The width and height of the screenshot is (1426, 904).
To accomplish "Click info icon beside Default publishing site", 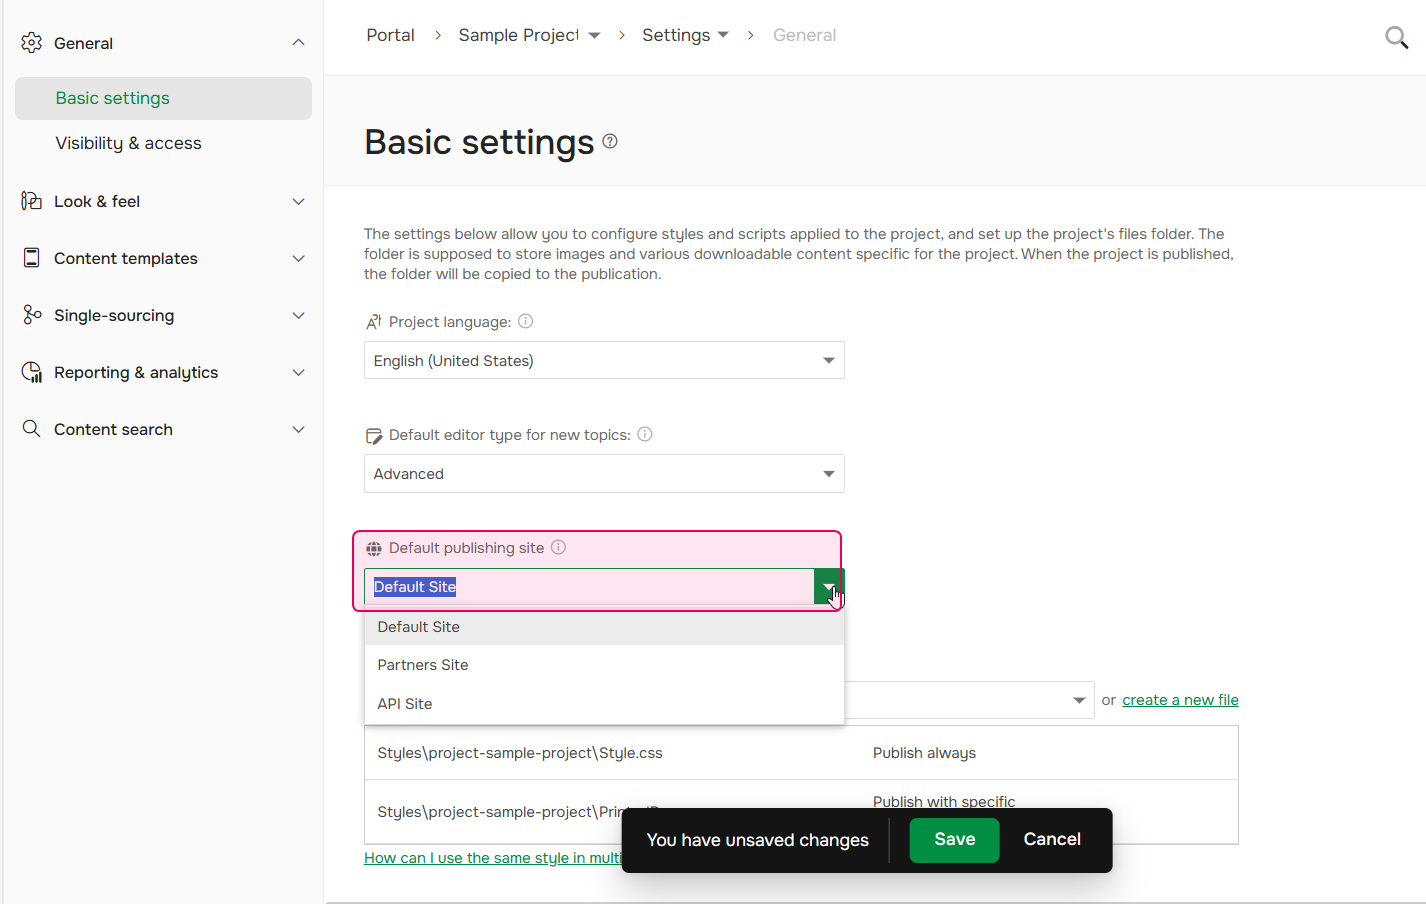I will (x=559, y=547).
